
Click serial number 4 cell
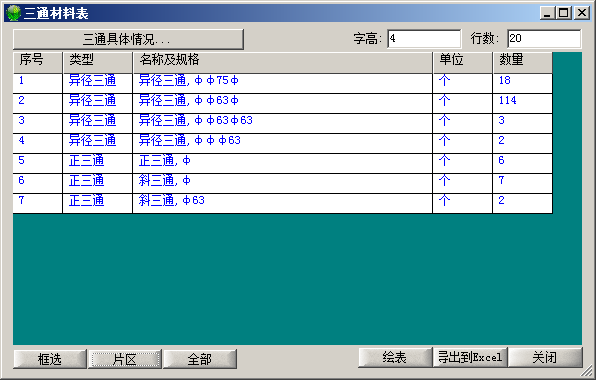(38, 144)
